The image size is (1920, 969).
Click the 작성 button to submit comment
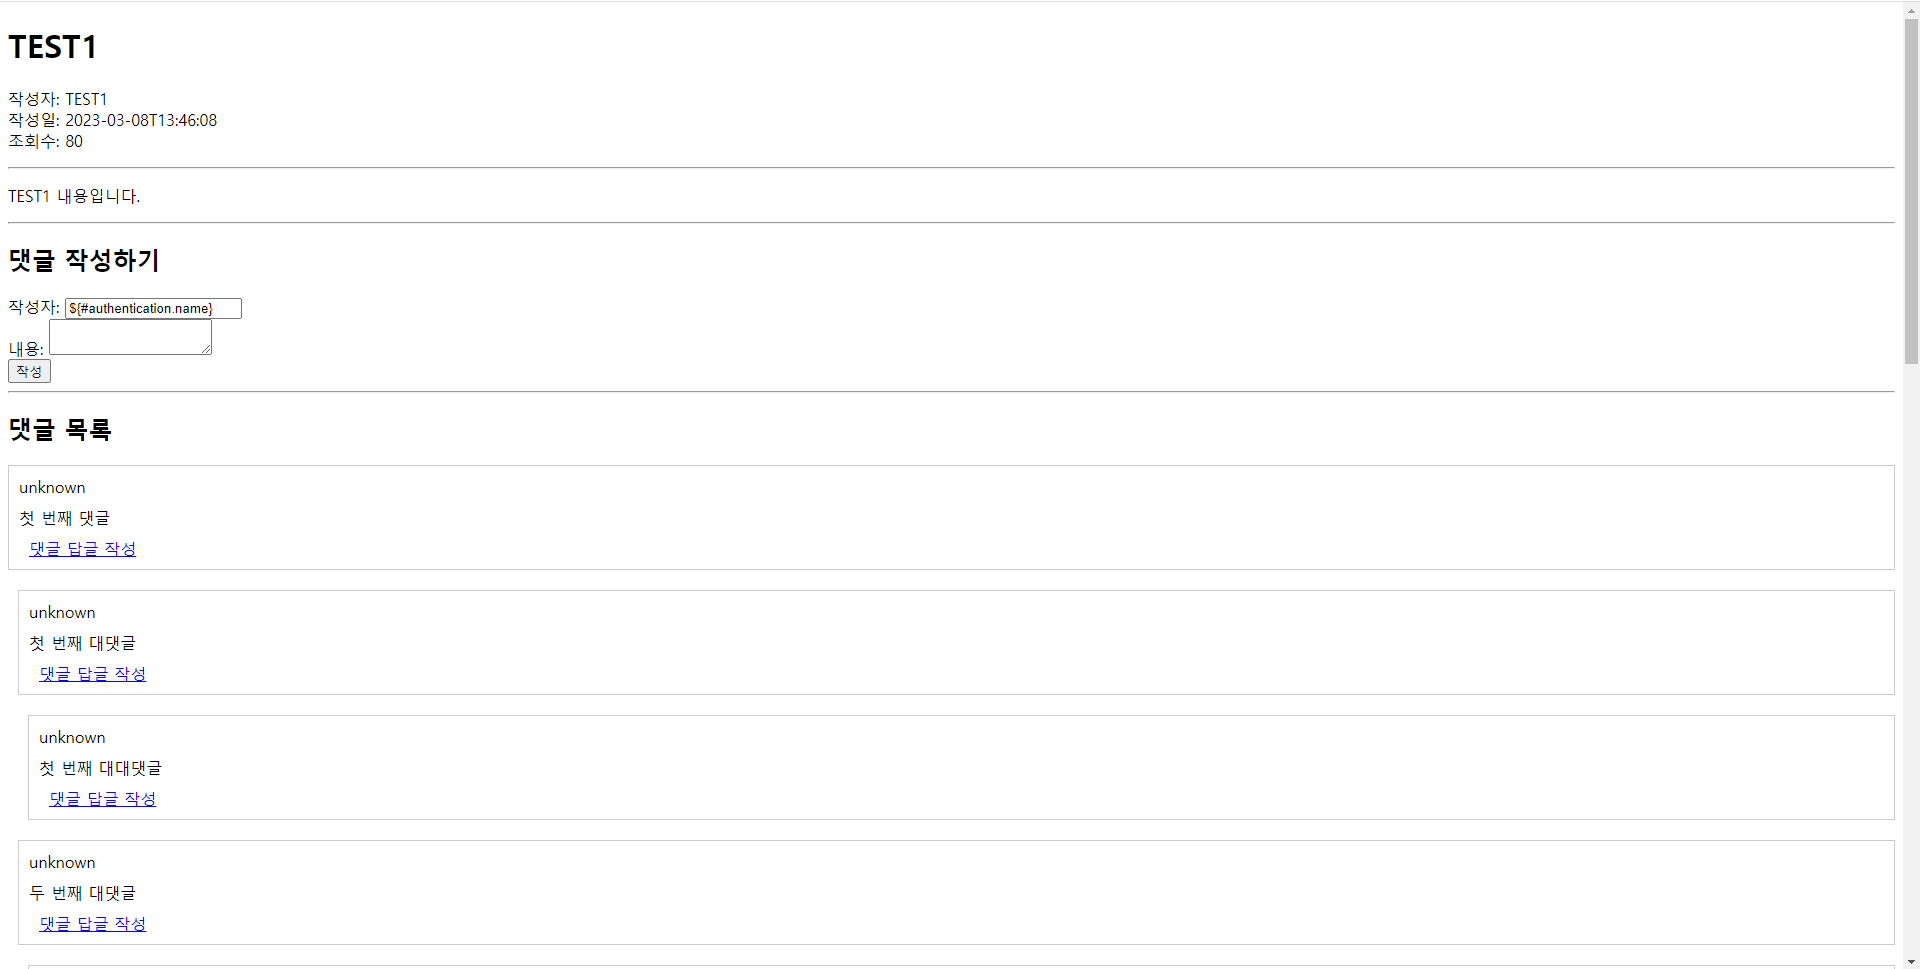tap(29, 371)
